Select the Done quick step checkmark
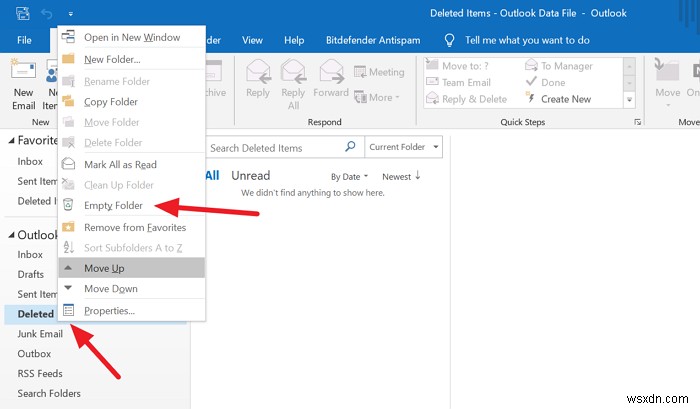Screen dimensions: 700x409 (x=531, y=82)
